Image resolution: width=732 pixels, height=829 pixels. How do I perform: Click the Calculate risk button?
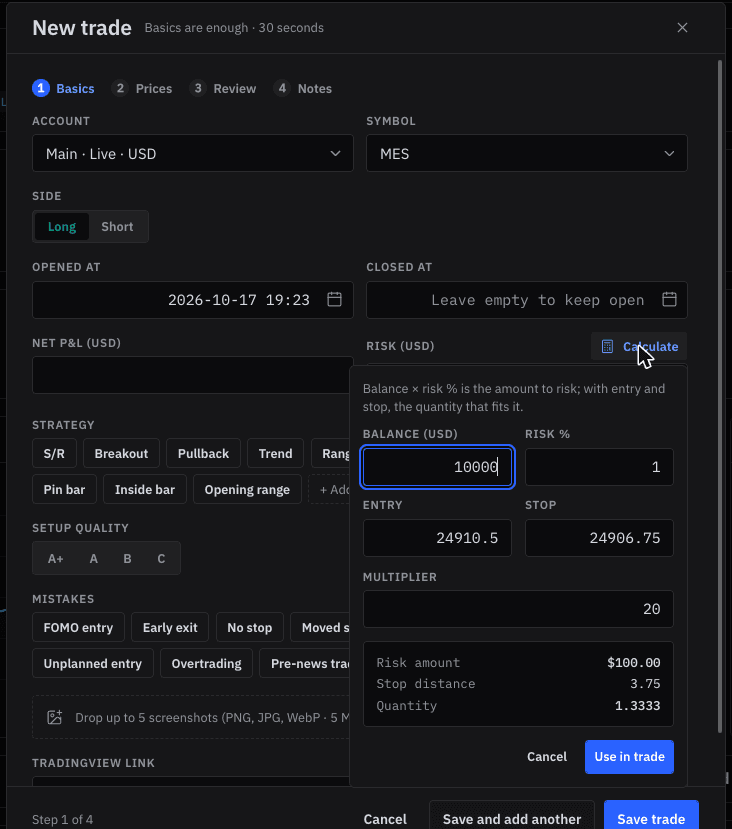click(x=639, y=346)
